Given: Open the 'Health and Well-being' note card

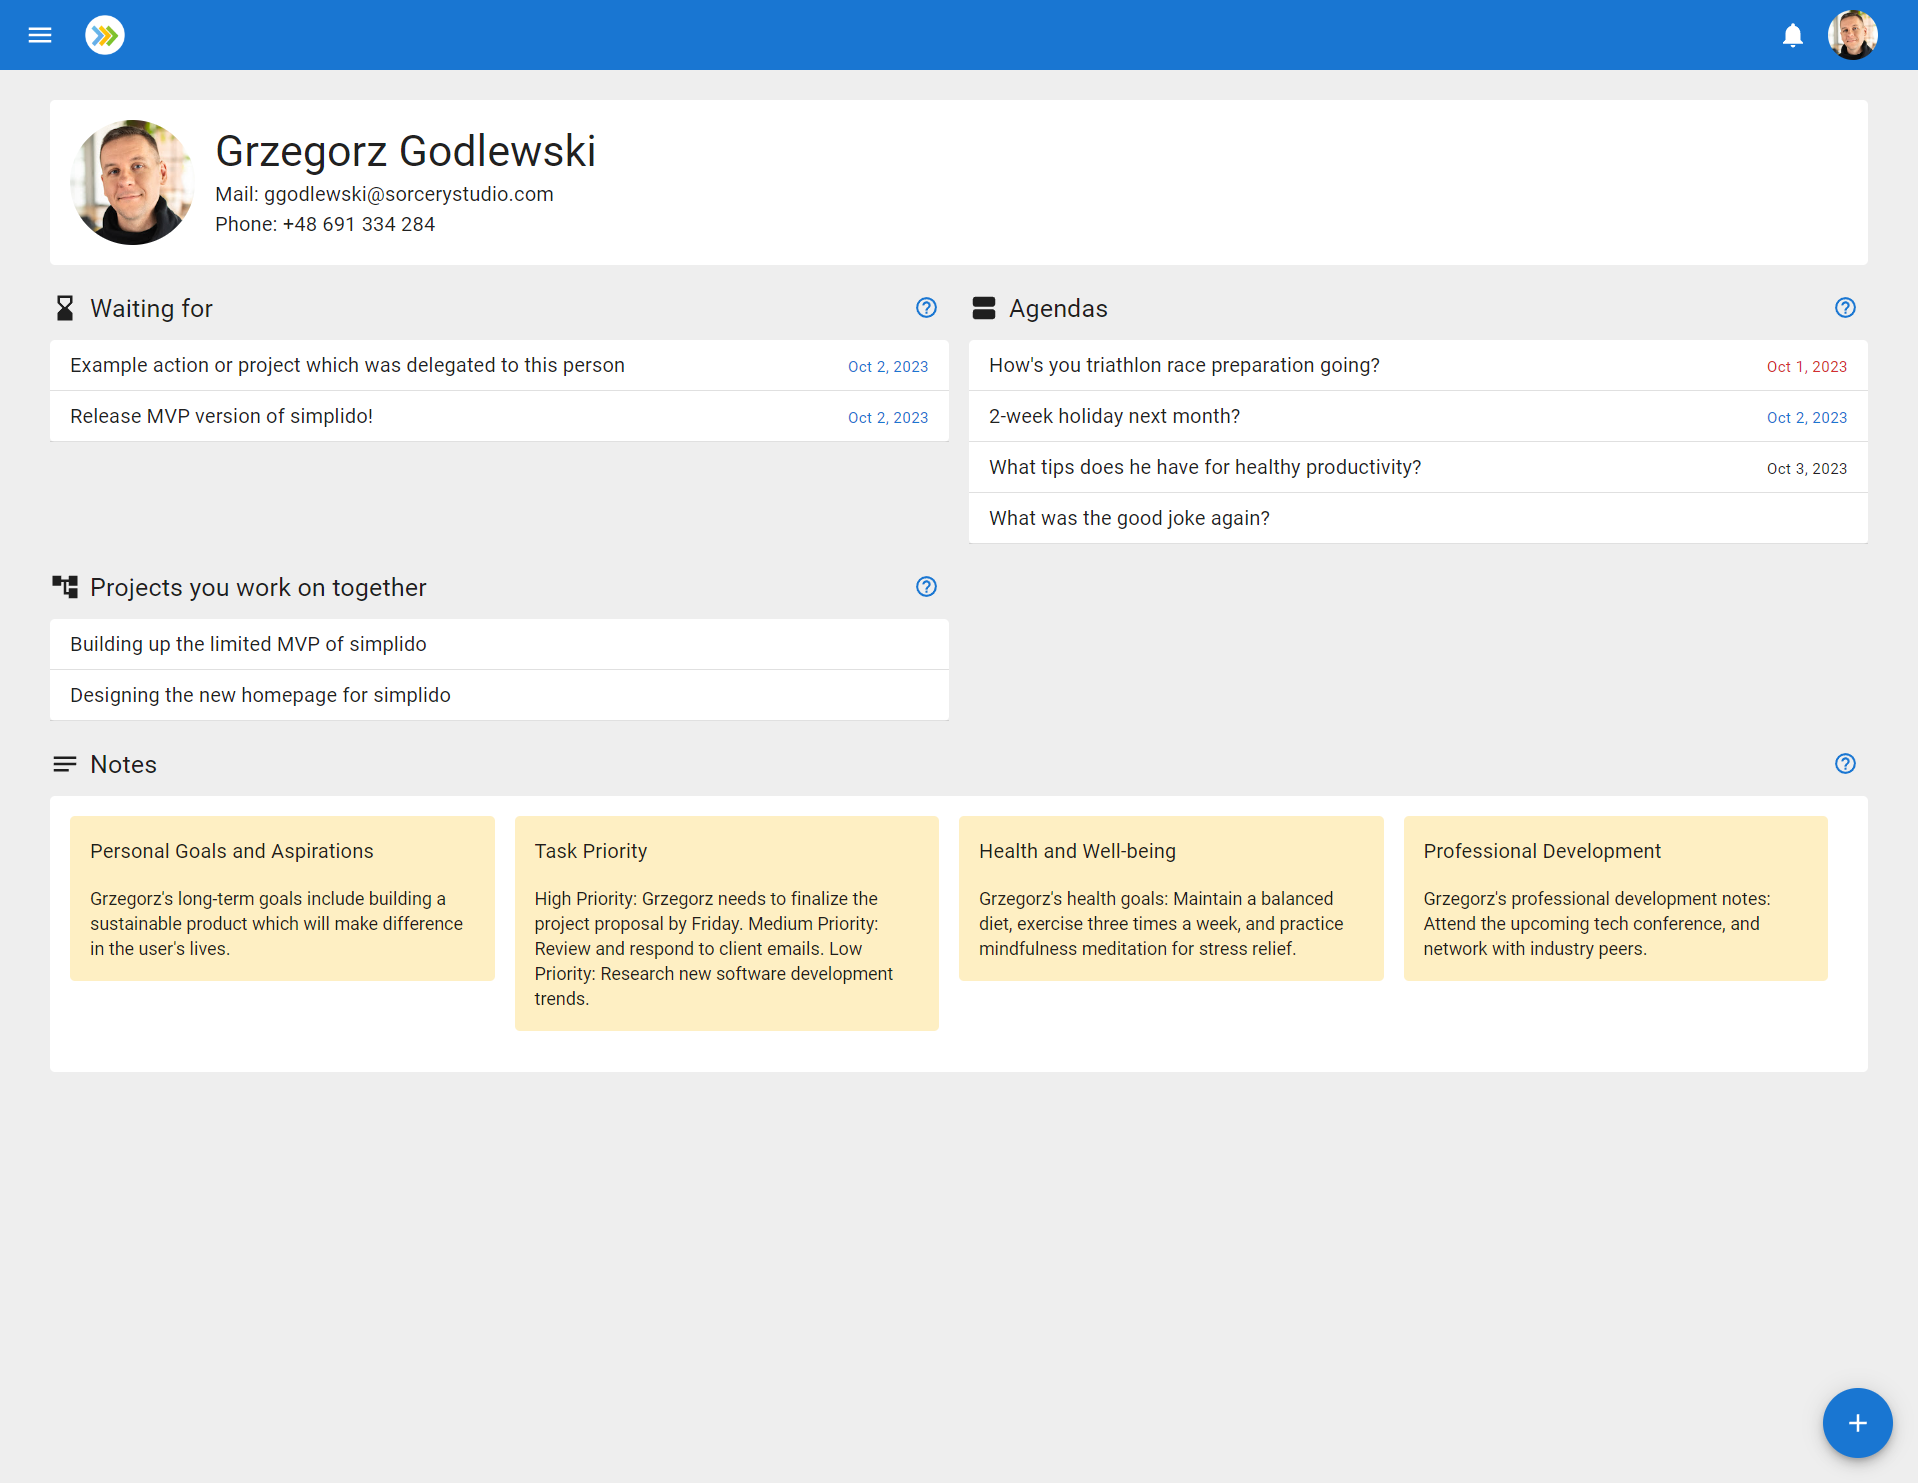Looking at the screenshot, I should (1171, 898).
